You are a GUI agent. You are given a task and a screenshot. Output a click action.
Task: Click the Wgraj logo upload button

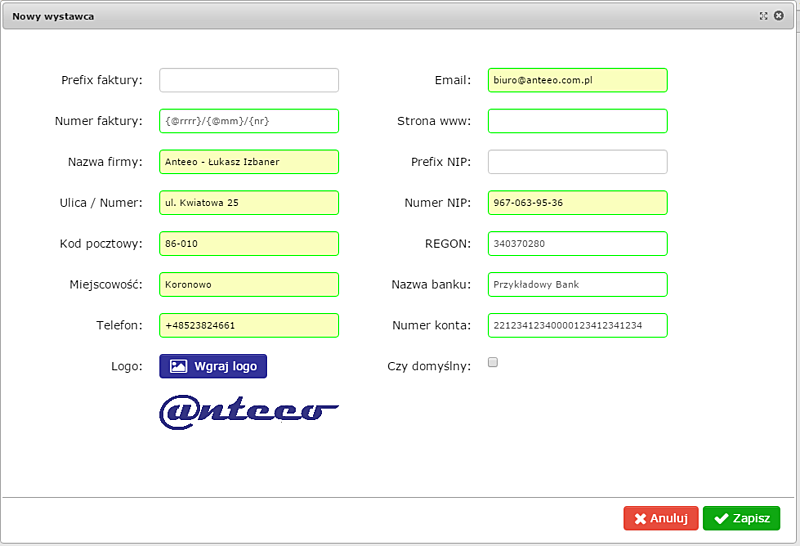pyautogui.click(x=213, y=366)
